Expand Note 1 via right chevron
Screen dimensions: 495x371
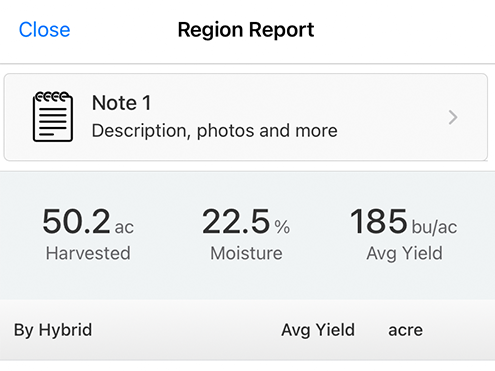coord(453,117)
